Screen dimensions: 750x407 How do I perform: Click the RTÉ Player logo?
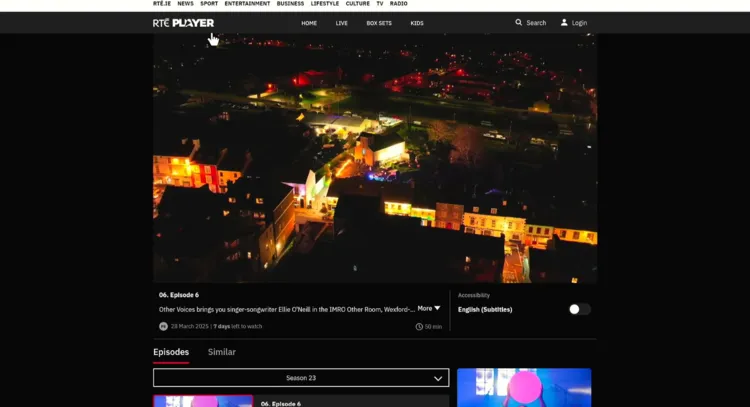click(183, 23)
